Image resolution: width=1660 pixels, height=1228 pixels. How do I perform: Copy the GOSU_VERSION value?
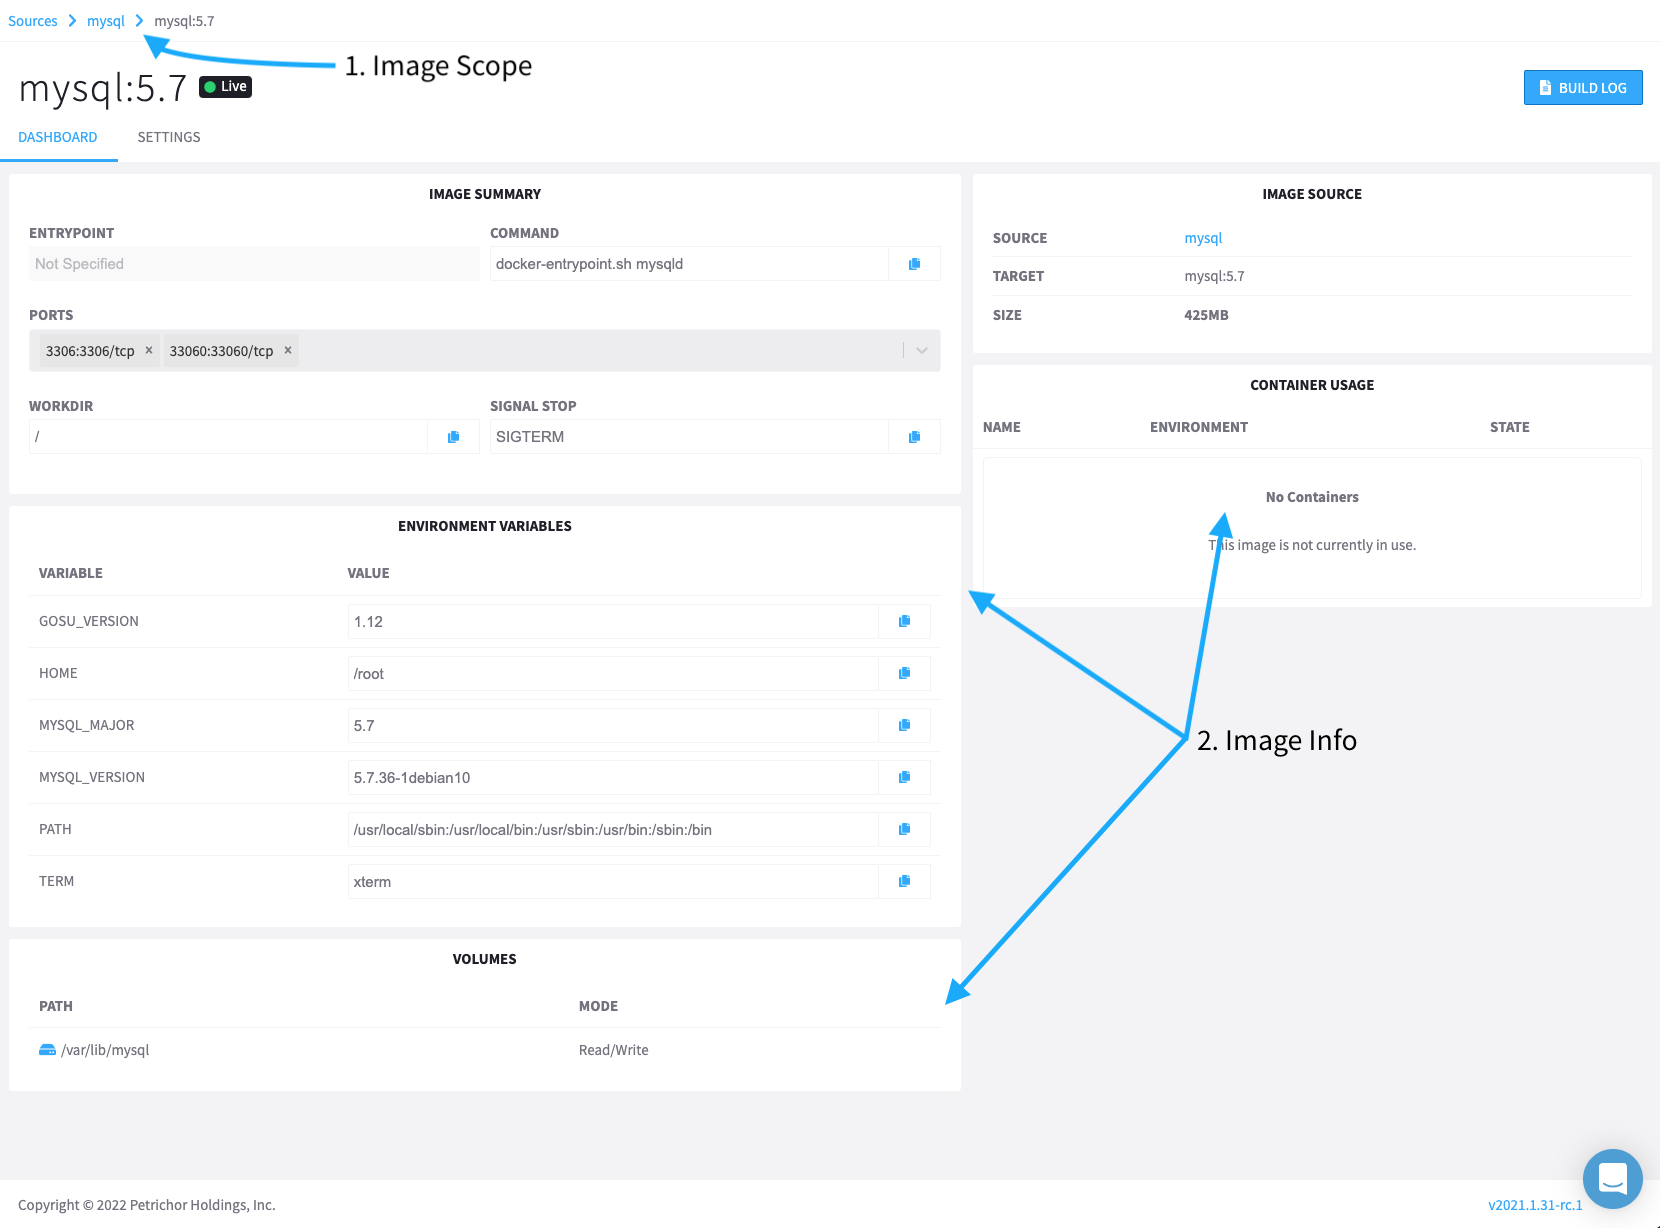tap(904, 621)
